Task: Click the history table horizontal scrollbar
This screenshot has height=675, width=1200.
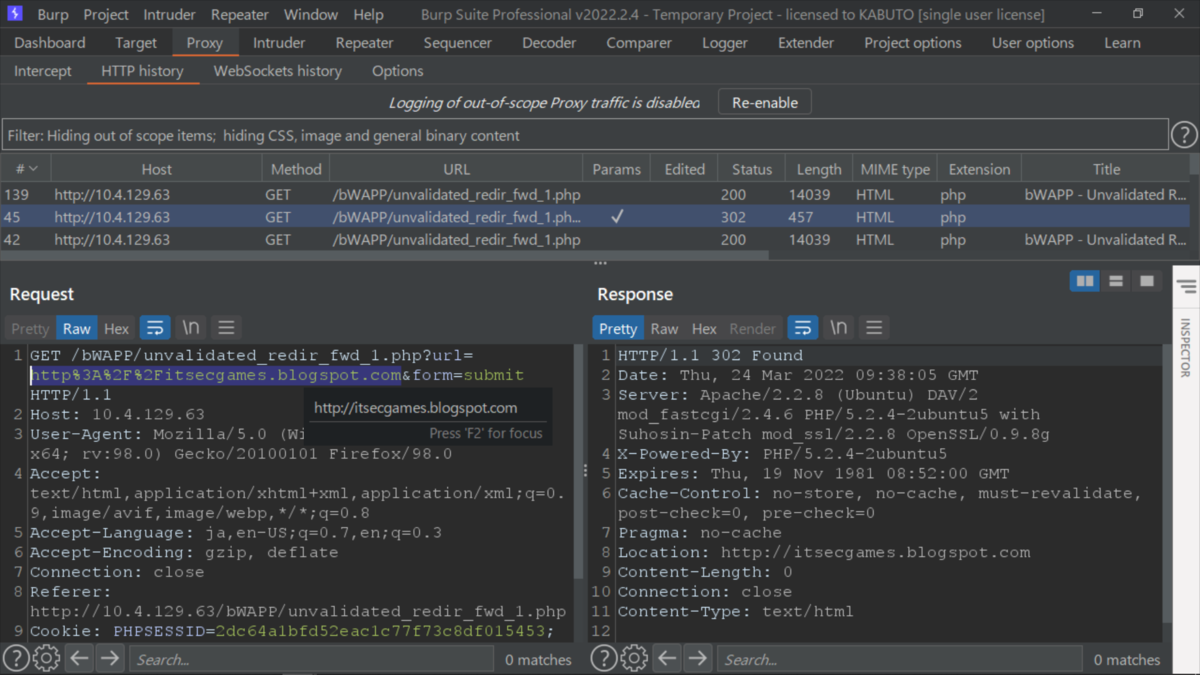Action: pyautogui.click(x=385, y=256)
